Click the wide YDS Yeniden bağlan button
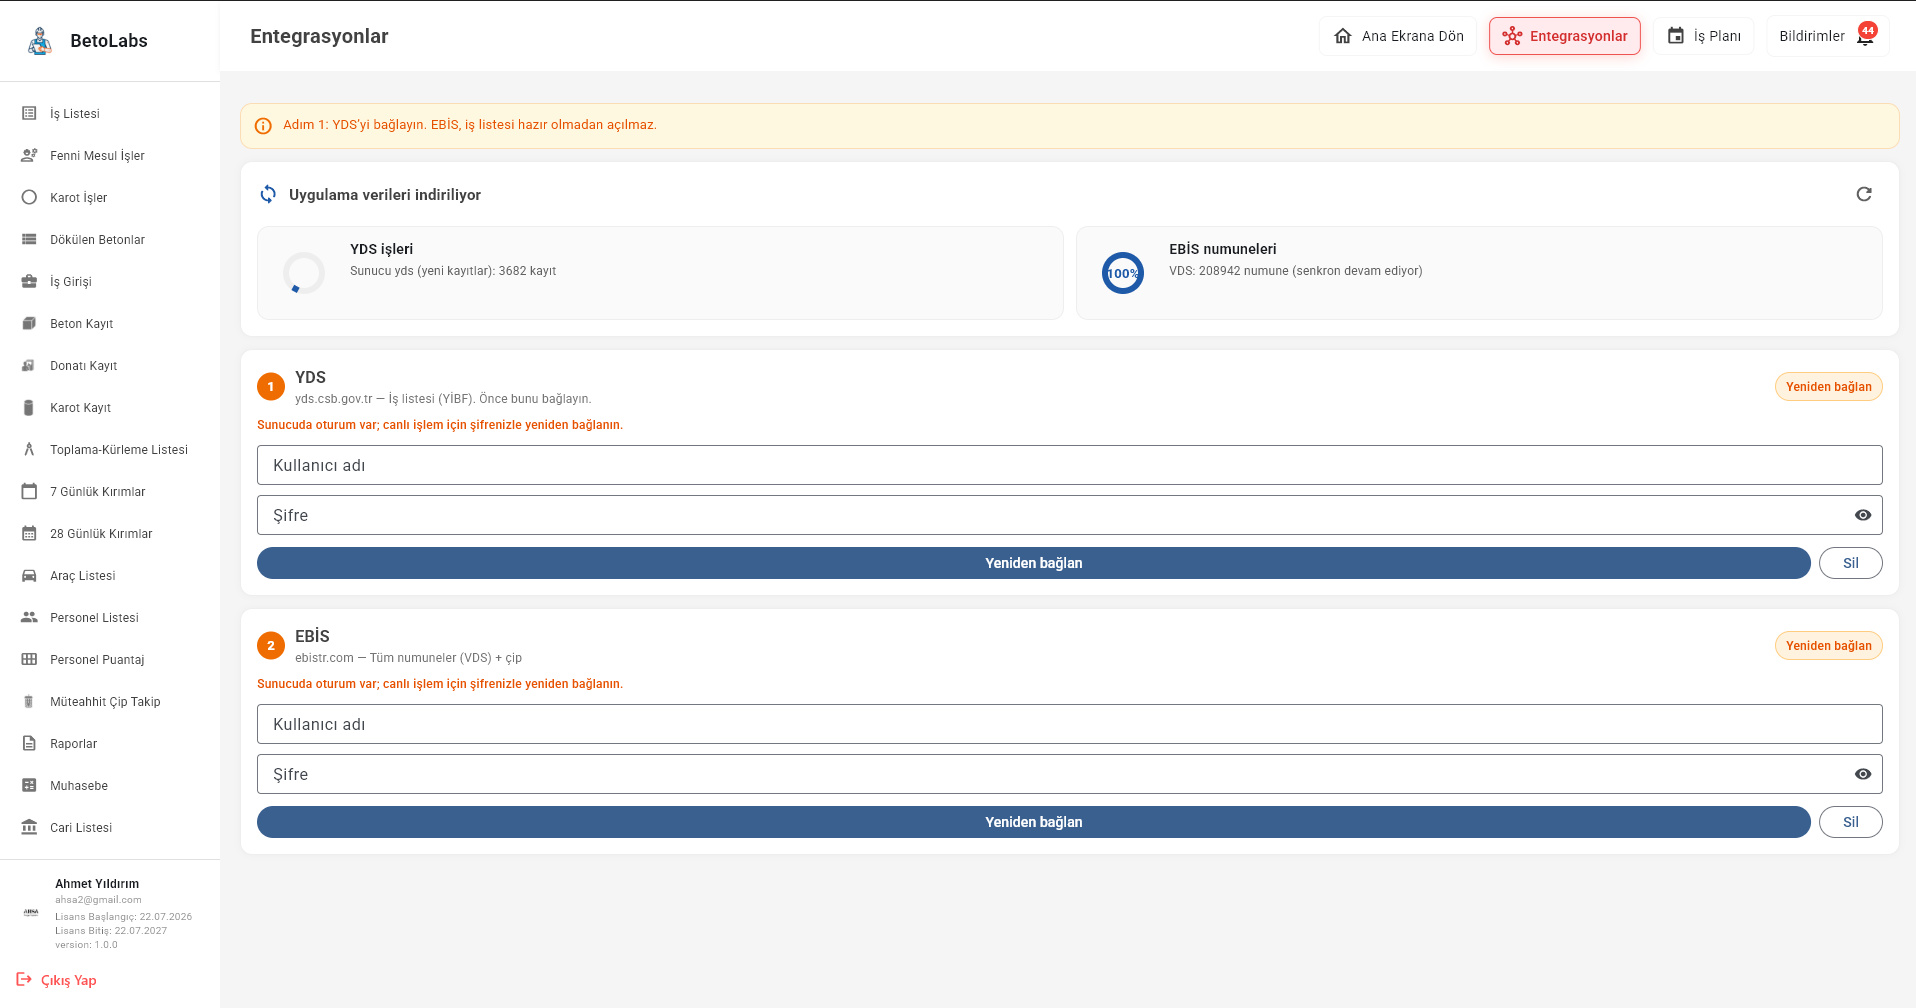 tap(1034, 563)
